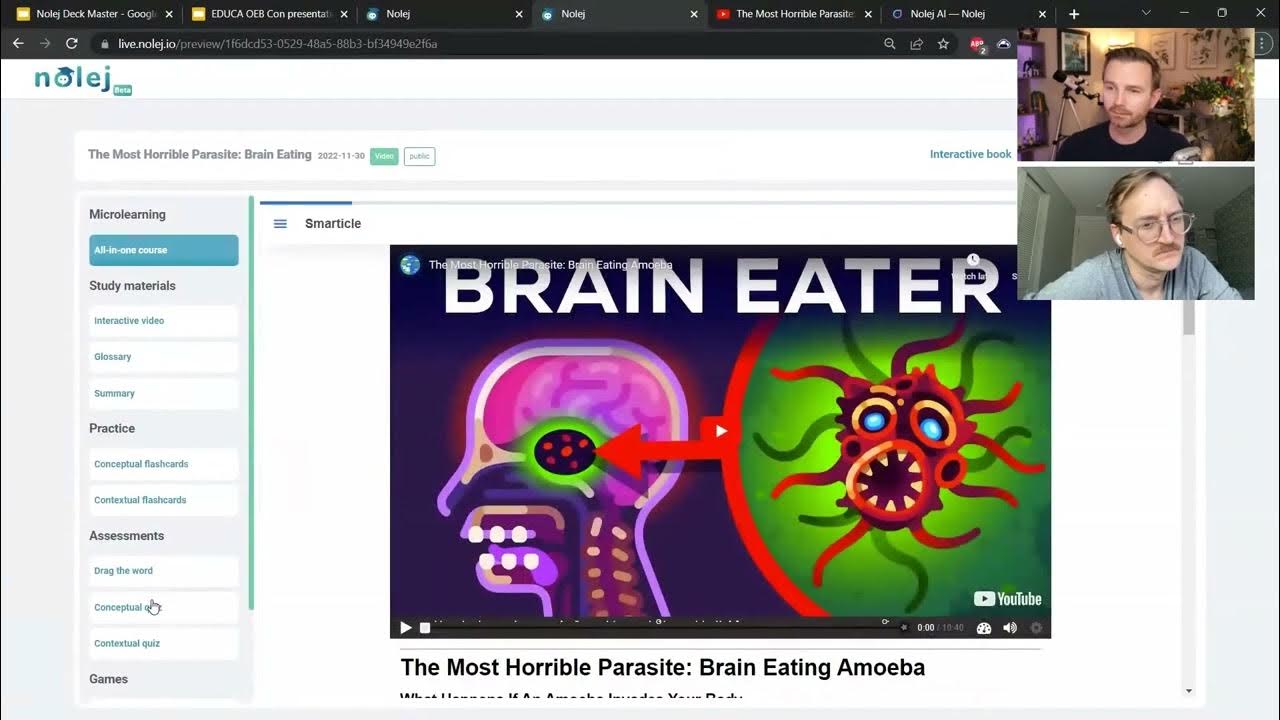Close the Nolej AI — Nolej tab
Viewport: 1280px width, 720px height.
click(1042, 14)
